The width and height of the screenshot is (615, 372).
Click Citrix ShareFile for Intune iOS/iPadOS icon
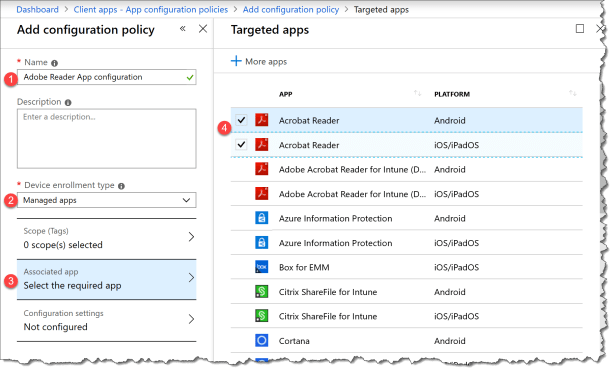(262, 316)
